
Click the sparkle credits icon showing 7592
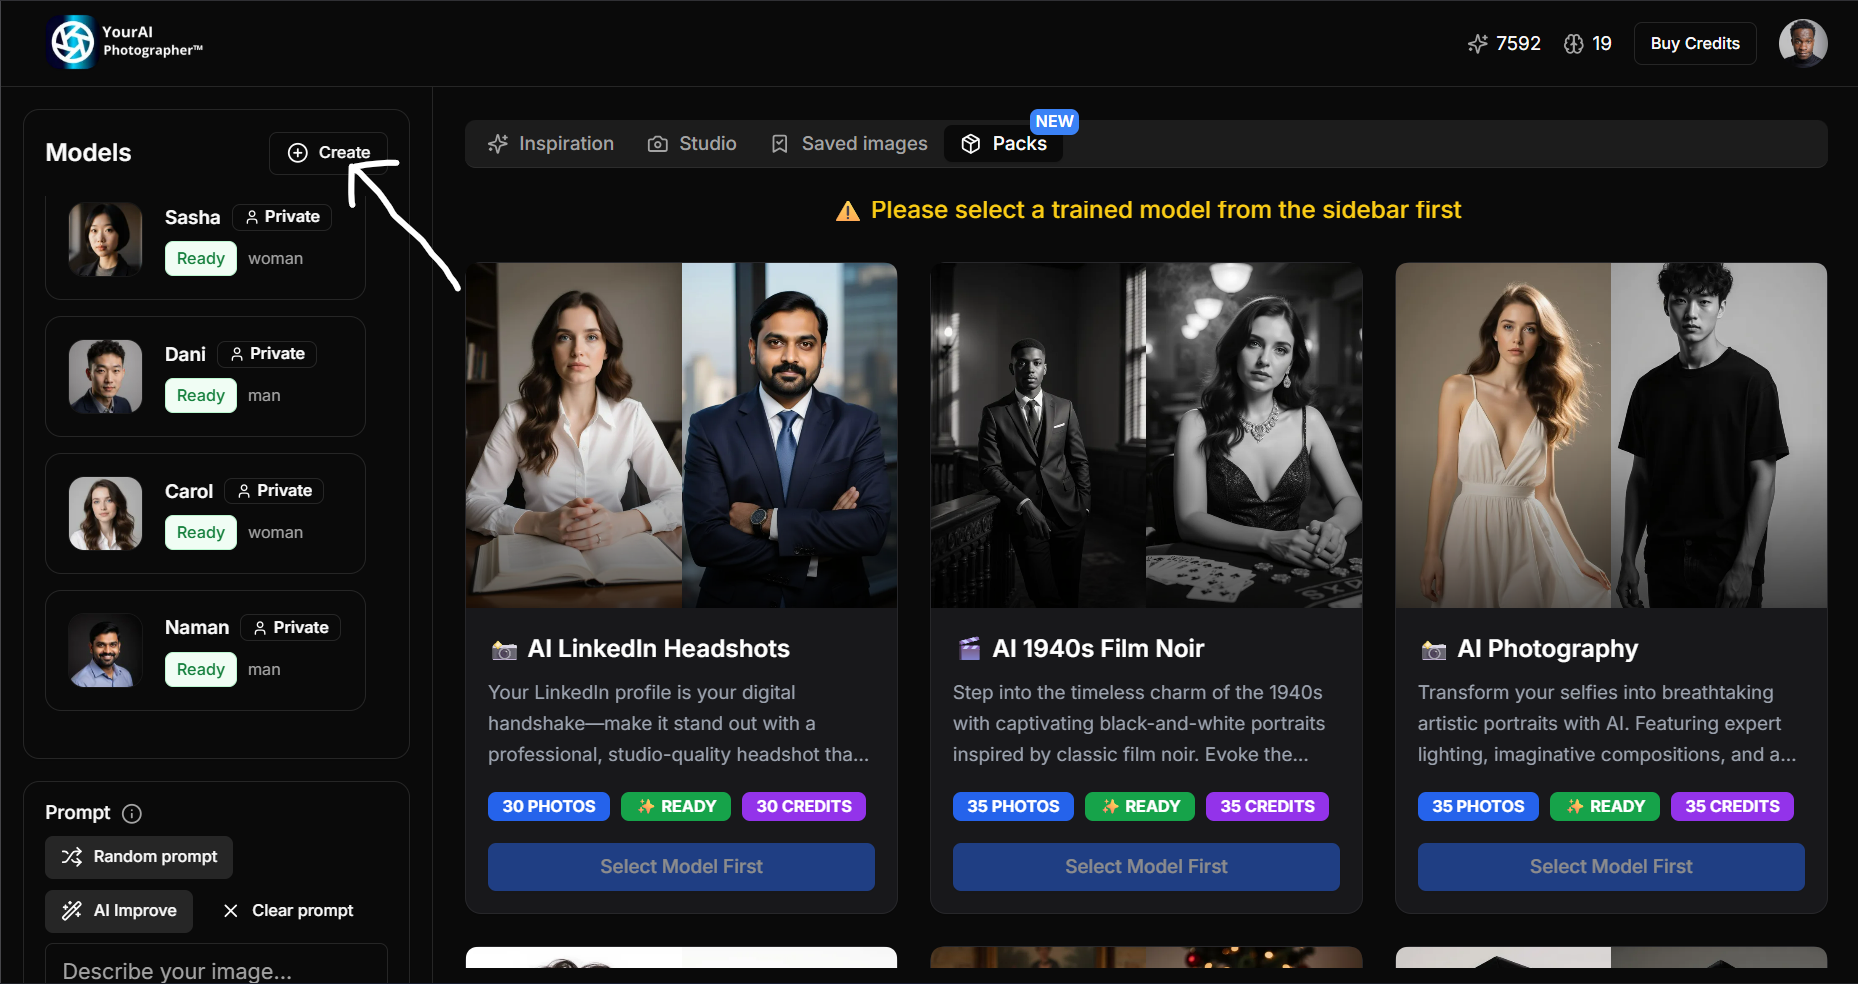pos(1478,43)
